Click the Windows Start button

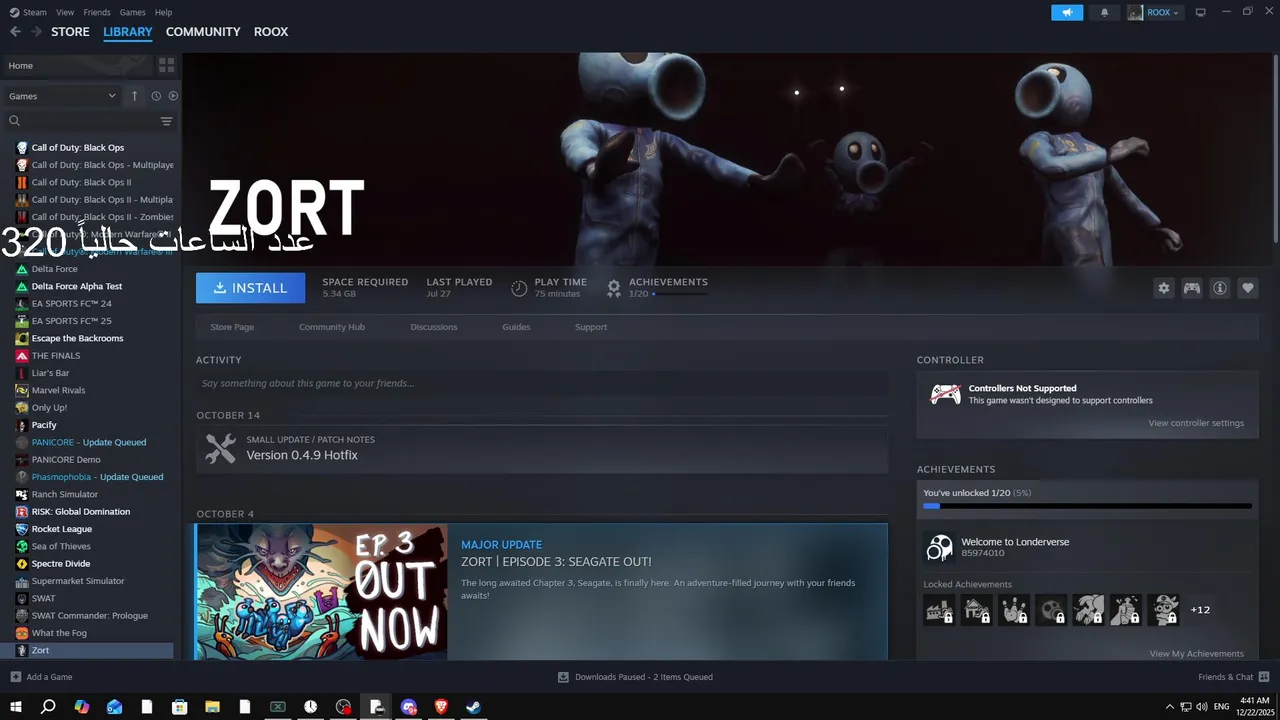click(15, 707)
